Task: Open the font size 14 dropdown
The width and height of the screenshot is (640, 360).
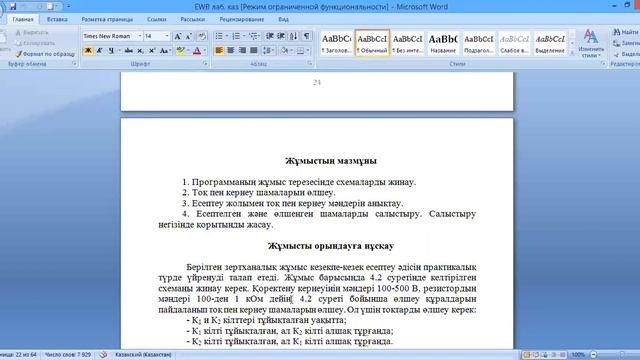Action: pos(167,36)
